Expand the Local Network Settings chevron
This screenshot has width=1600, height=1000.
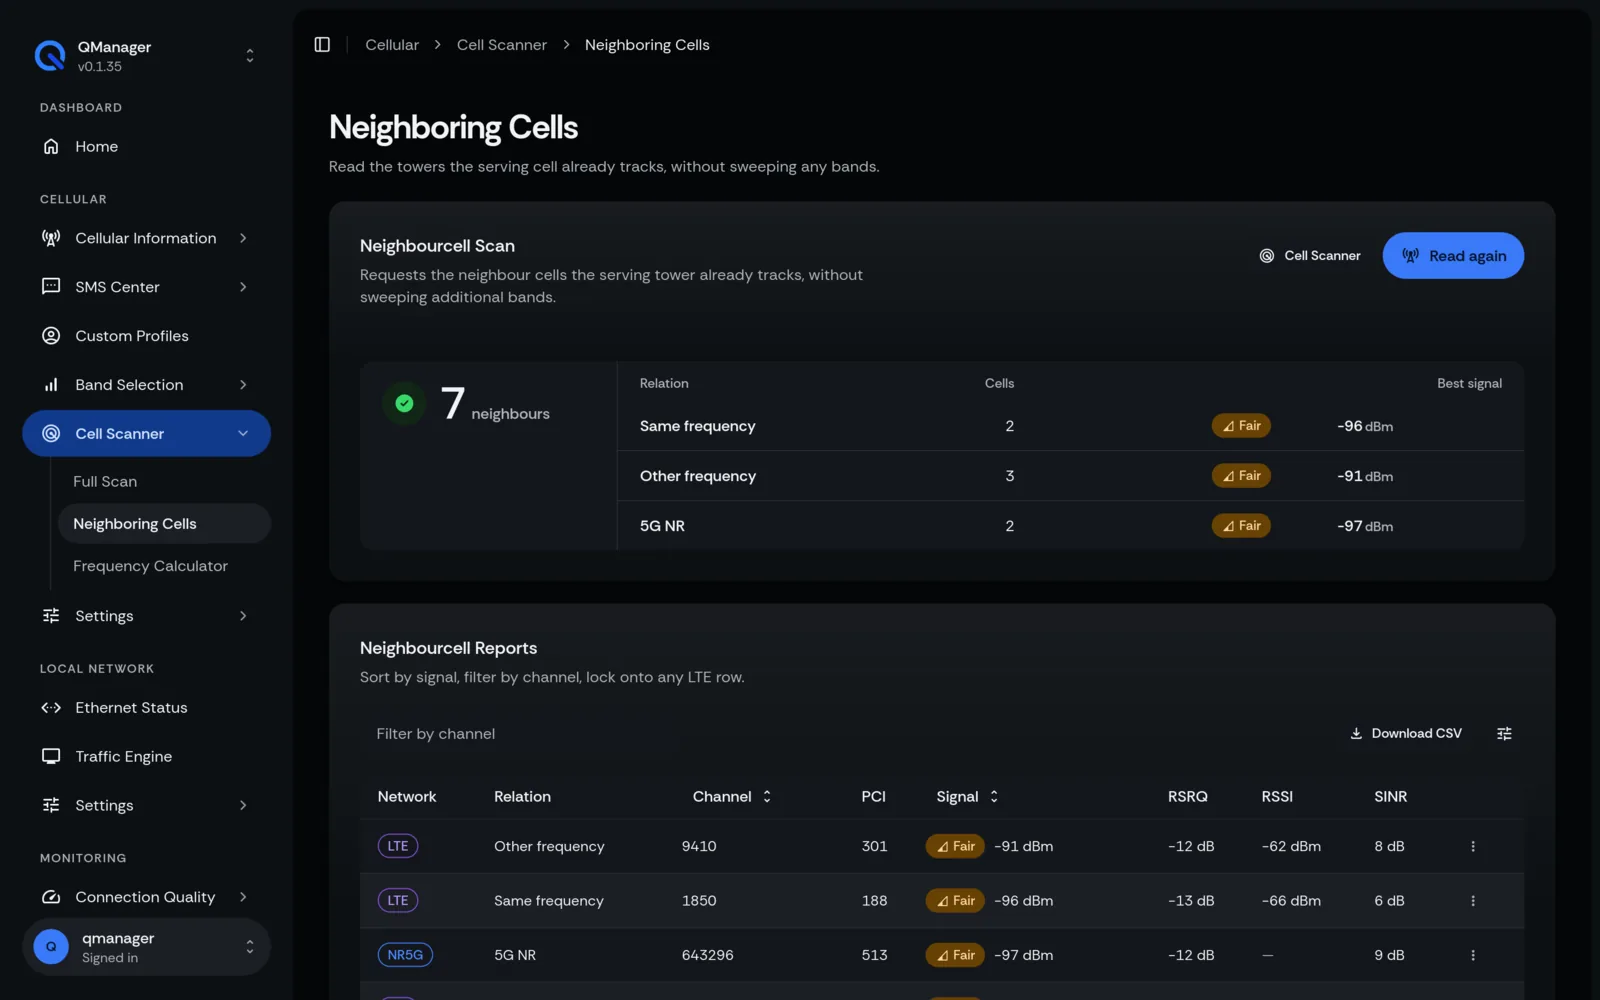[243, 806]
